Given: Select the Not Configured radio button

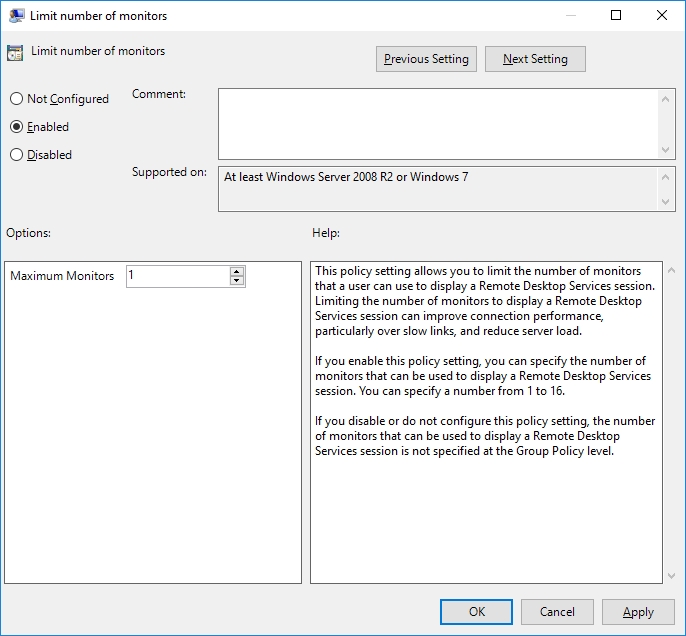Looking at the screenshot, I should click(x=16, y=99).
